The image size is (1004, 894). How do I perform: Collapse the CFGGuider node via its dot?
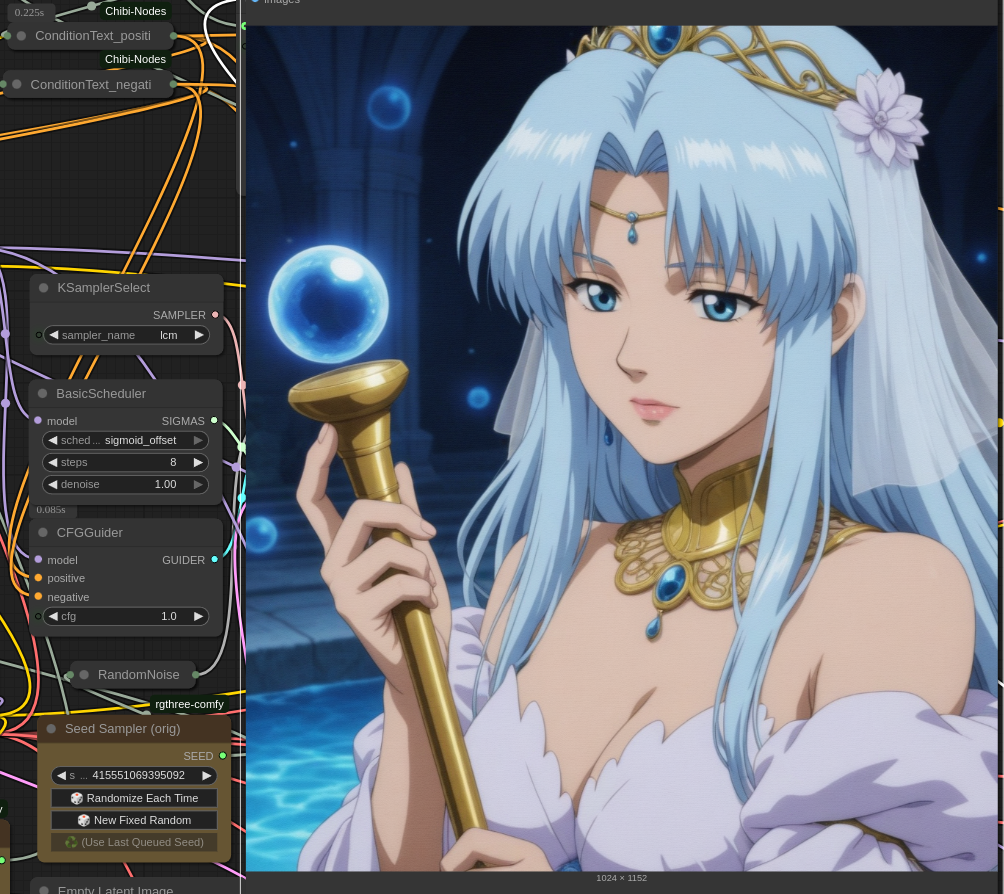coord(43,533)
